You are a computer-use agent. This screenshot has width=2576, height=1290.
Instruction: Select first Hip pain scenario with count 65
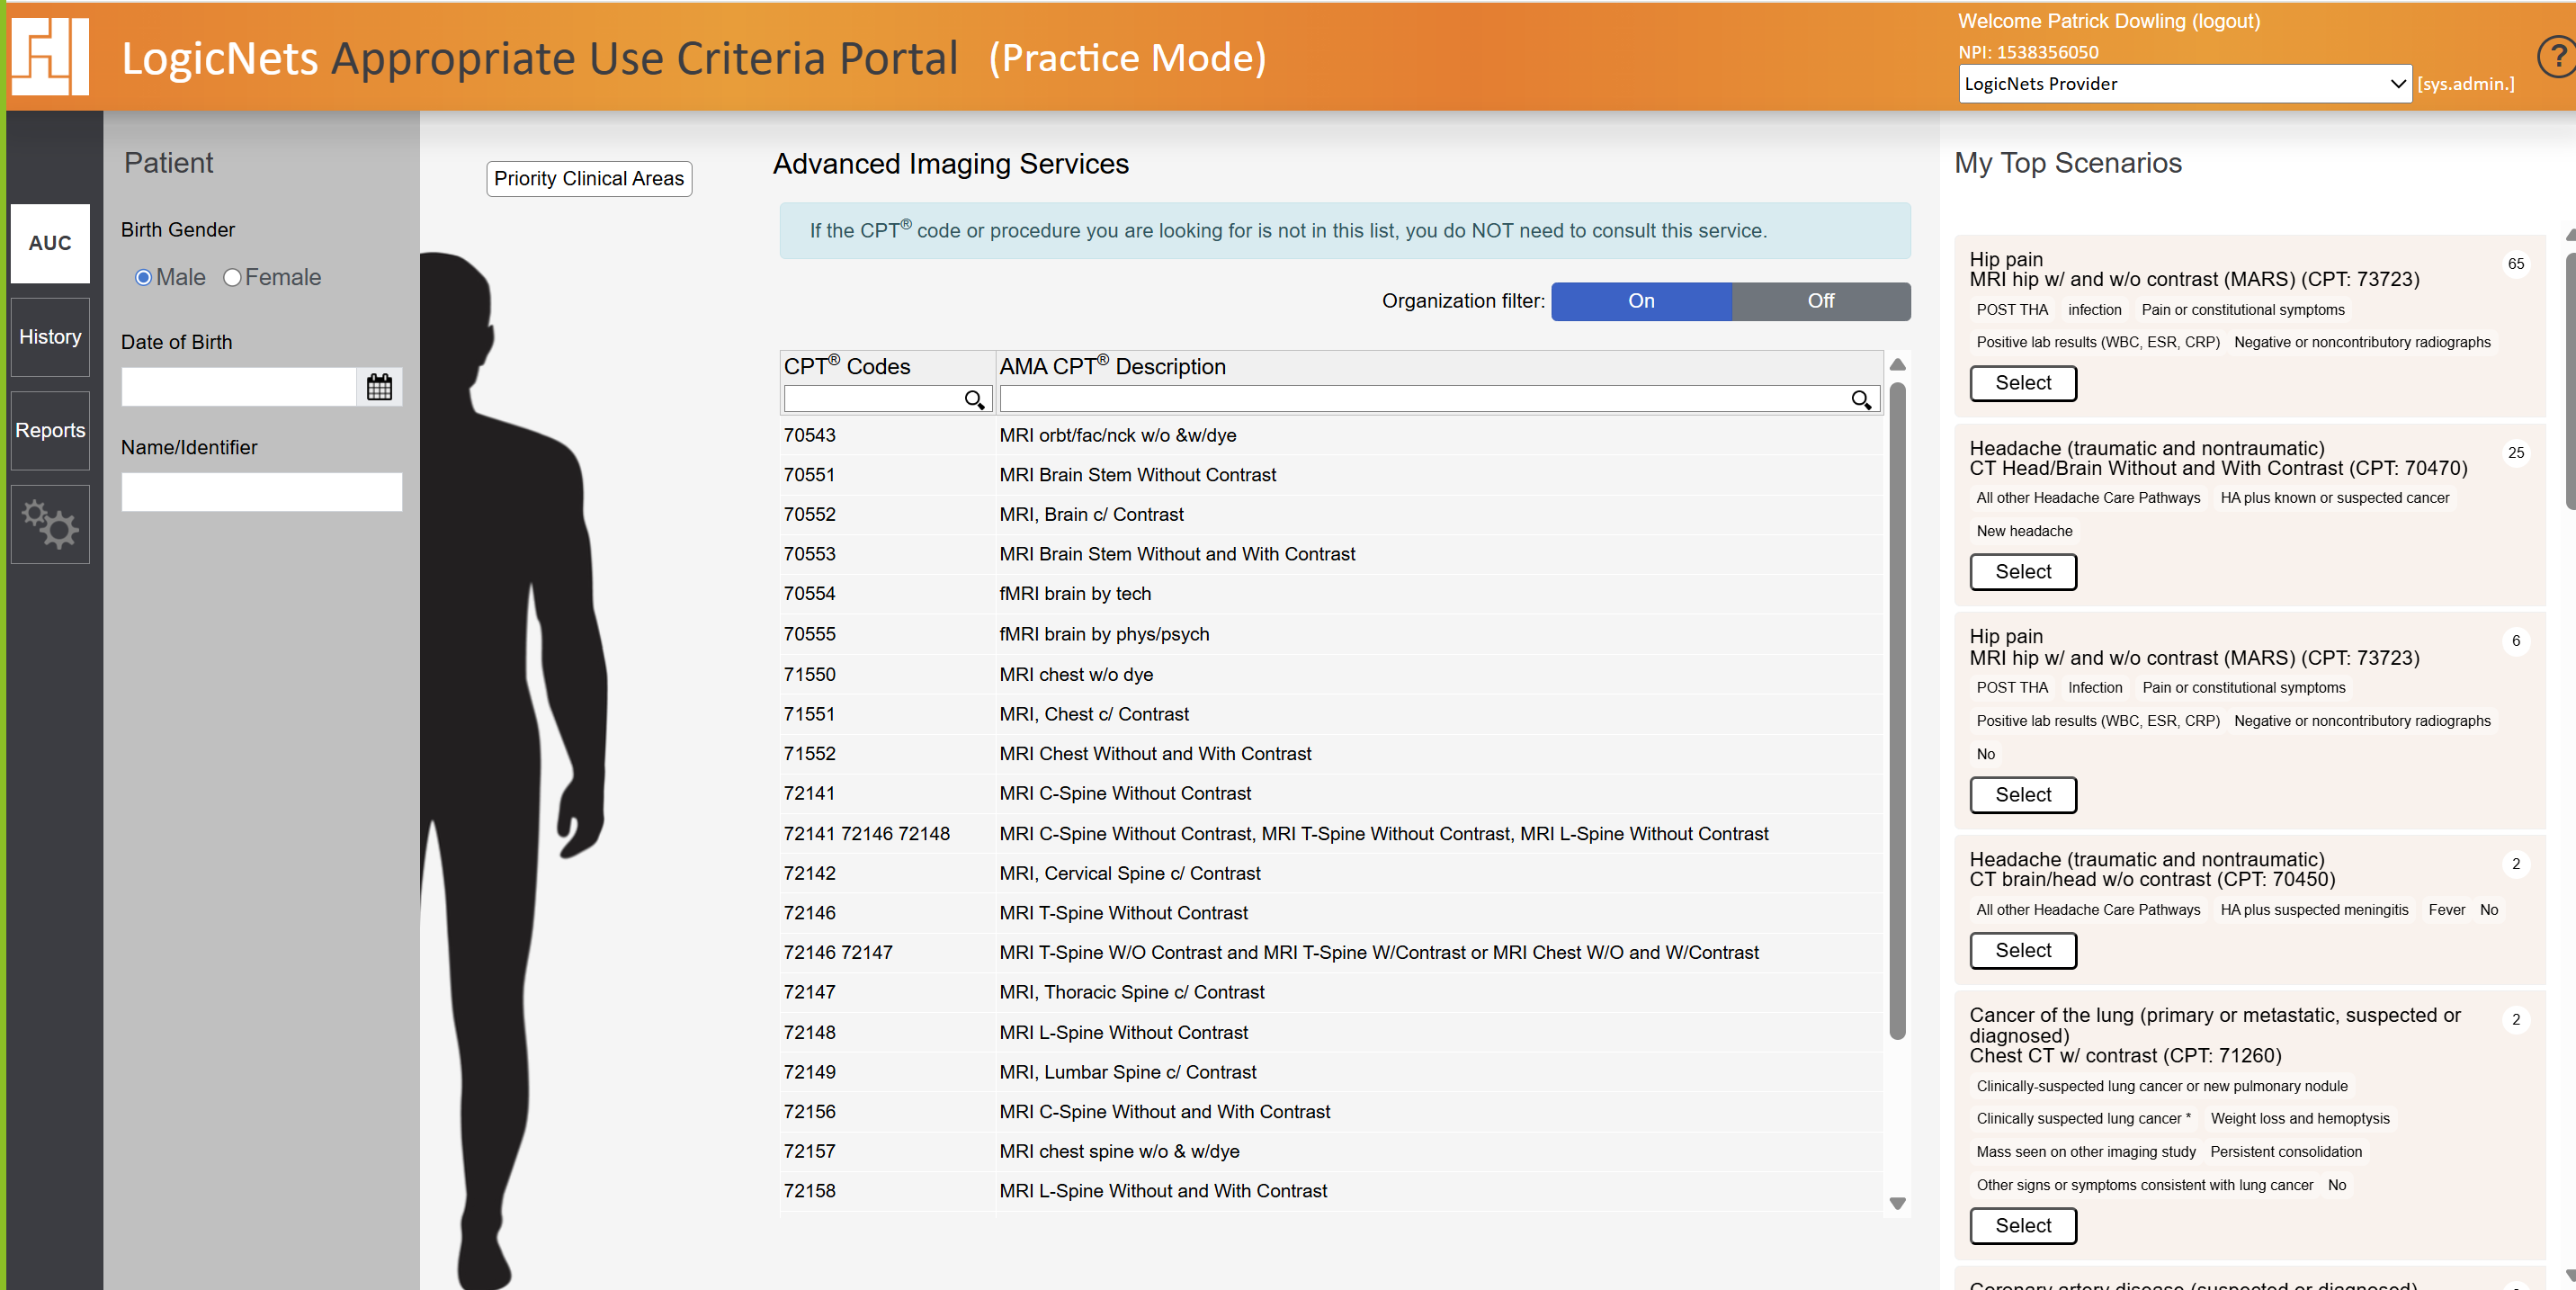point(2023,383)
